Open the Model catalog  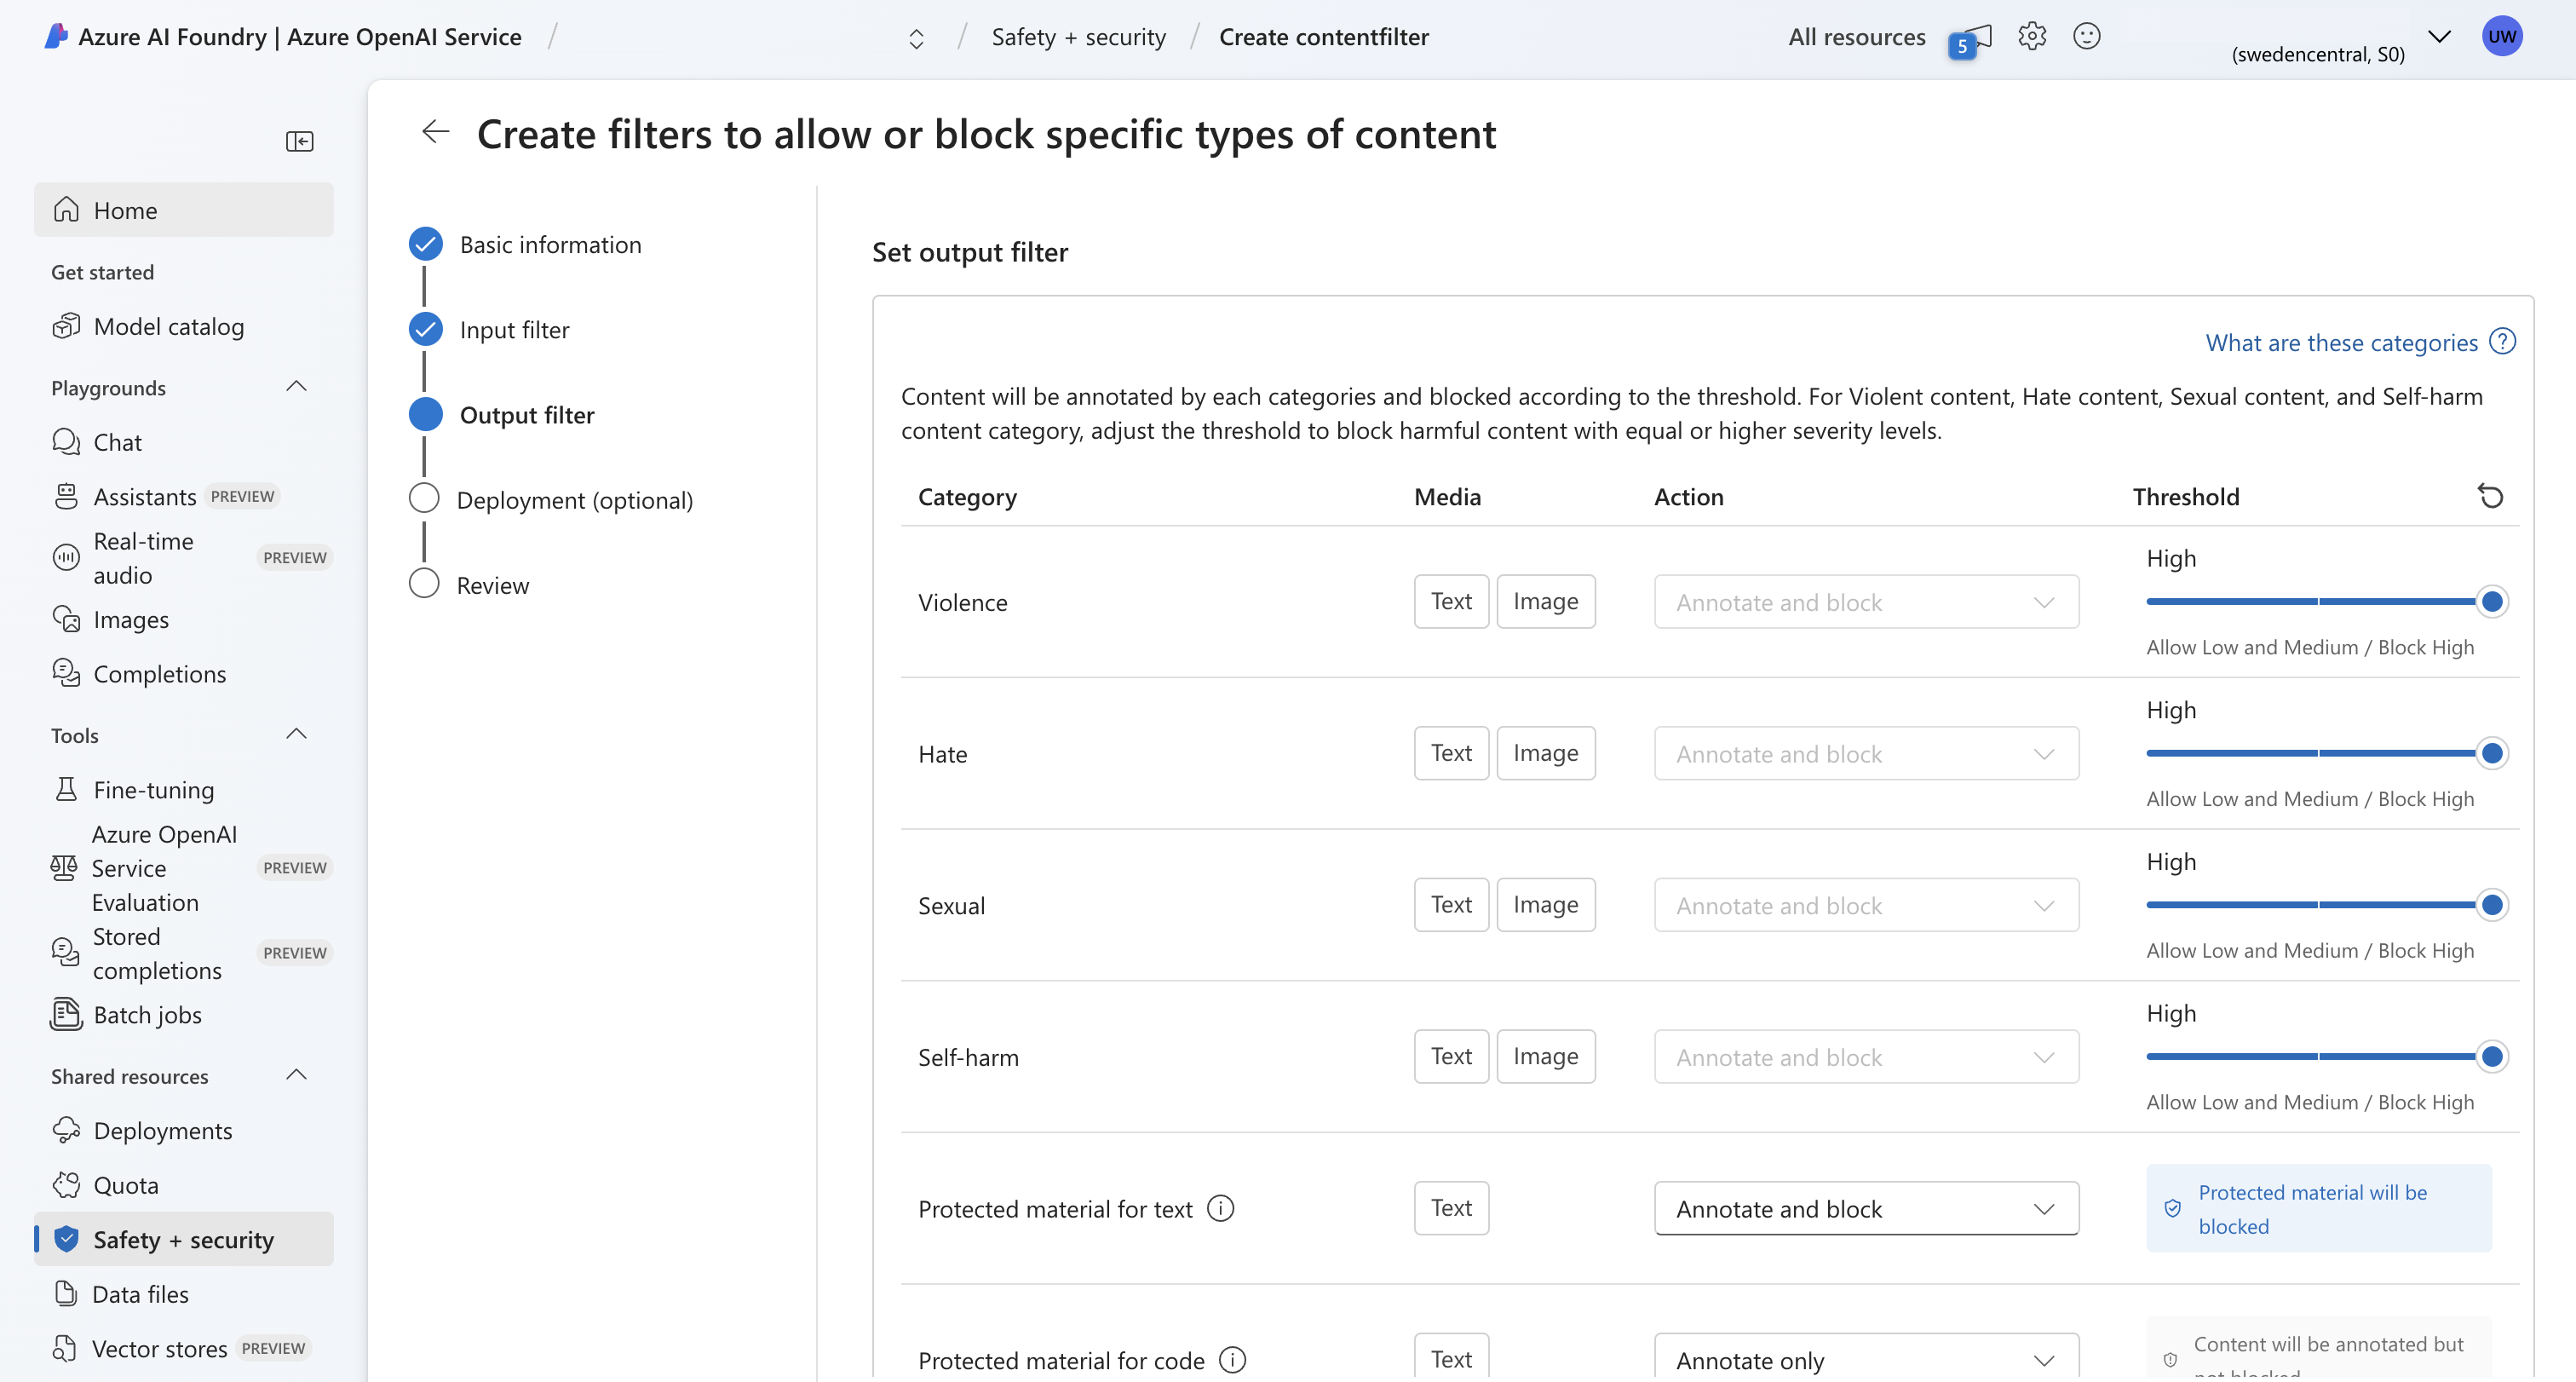[x=168, y=325]
